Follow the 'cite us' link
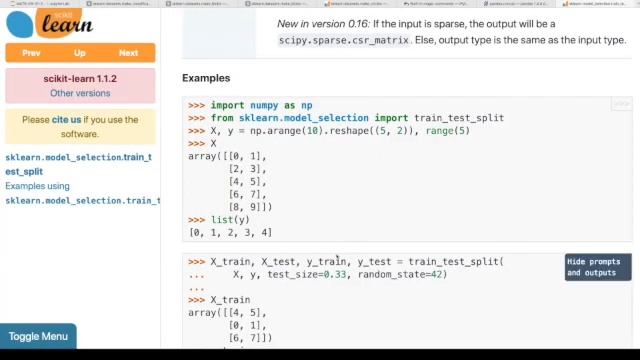 click(66, 120)
